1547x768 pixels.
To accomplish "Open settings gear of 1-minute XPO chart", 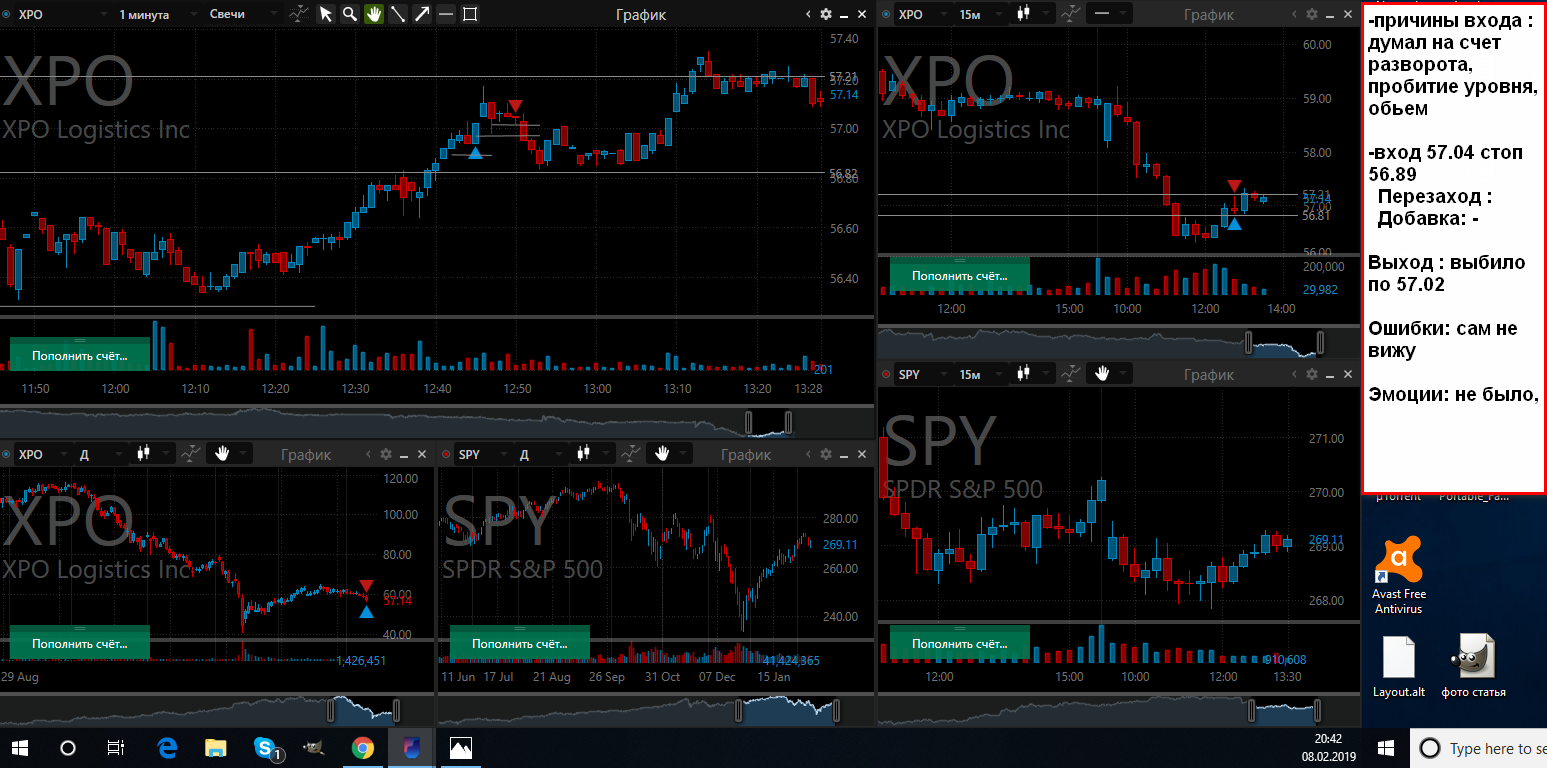I will (825, 14).
